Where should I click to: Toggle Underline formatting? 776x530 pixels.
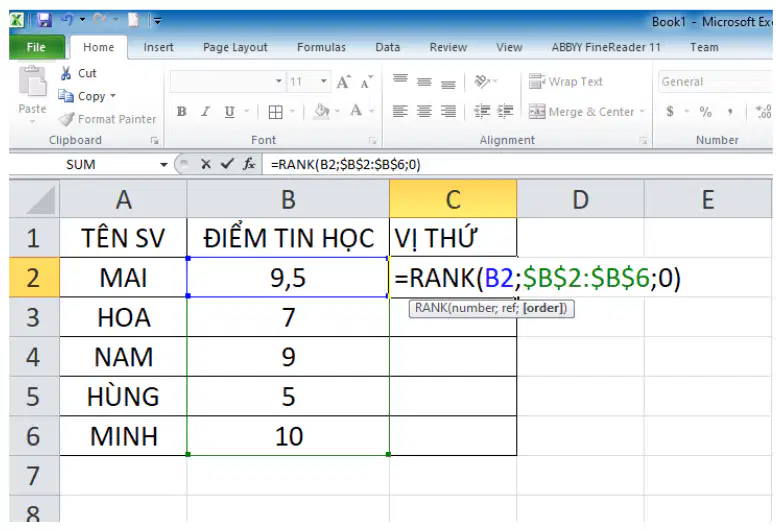[x=229, y=112]
